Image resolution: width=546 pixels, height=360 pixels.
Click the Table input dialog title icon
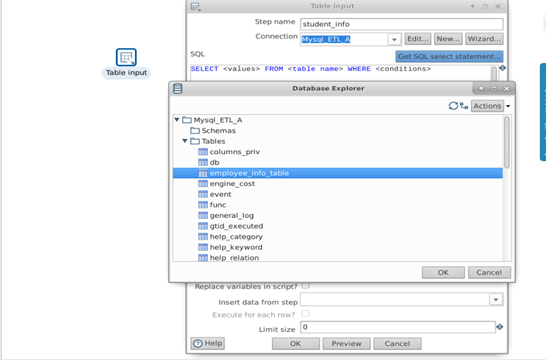(196, 7)
